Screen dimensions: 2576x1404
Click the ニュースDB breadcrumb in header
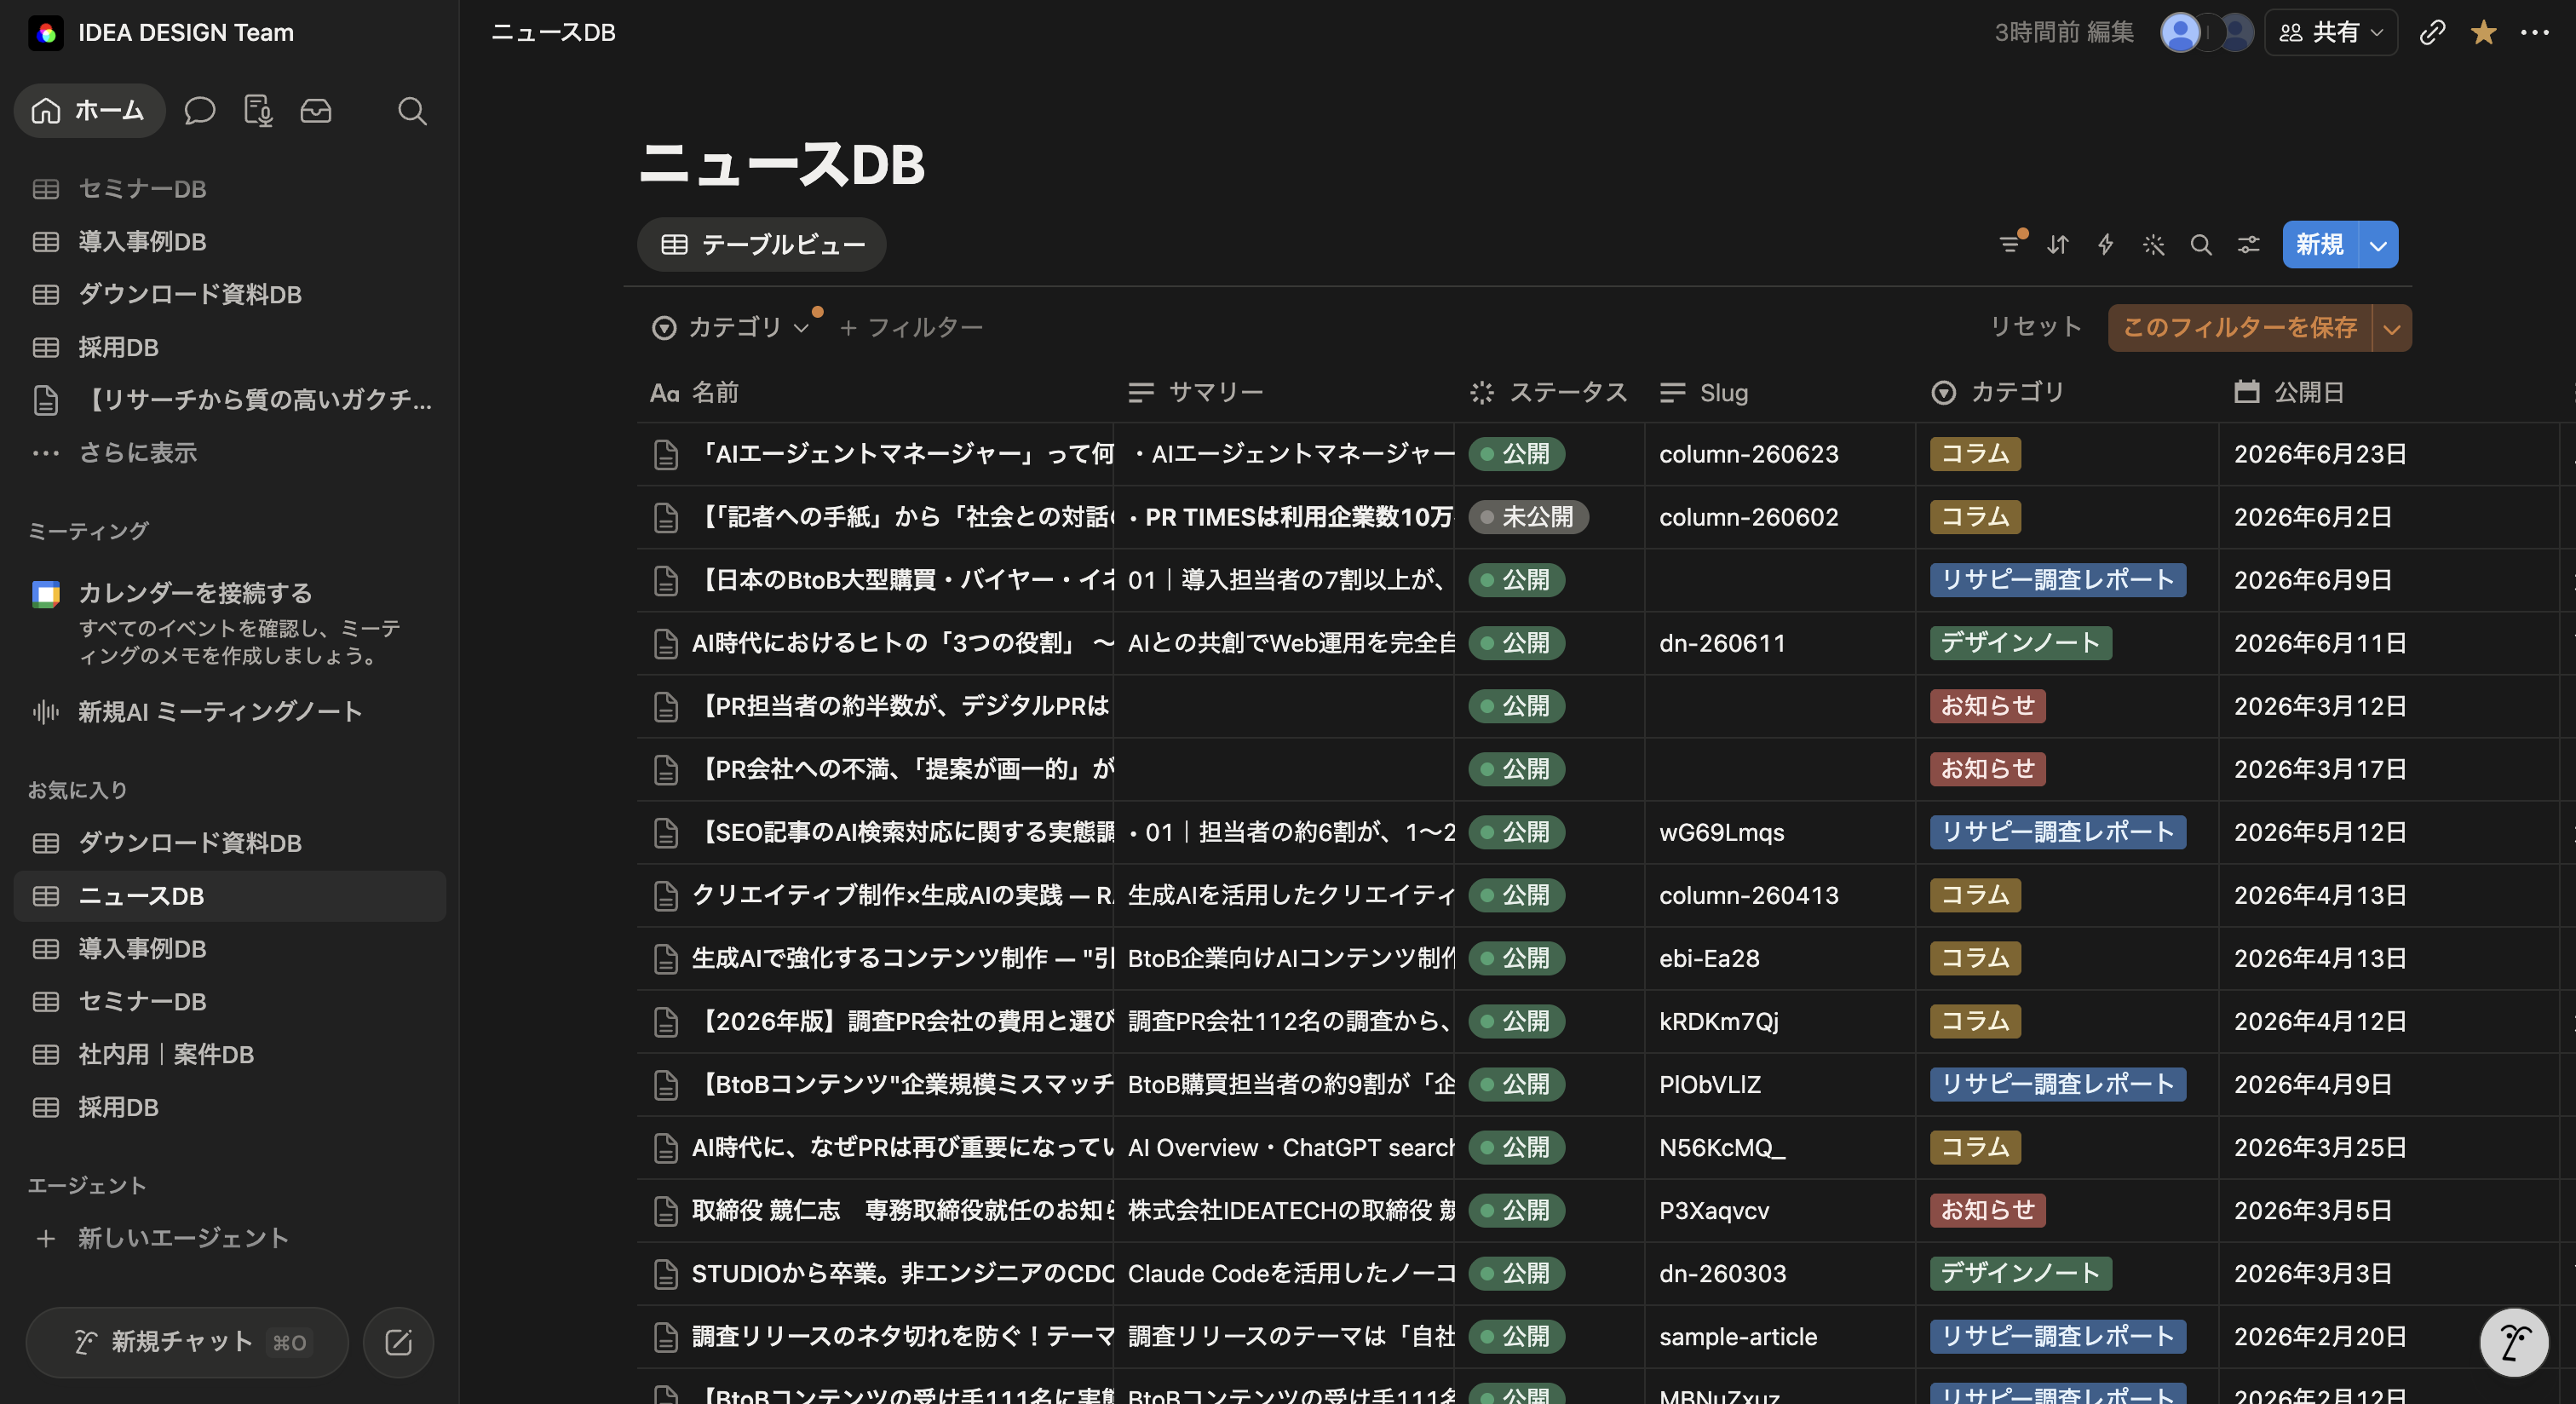point(553,32)
